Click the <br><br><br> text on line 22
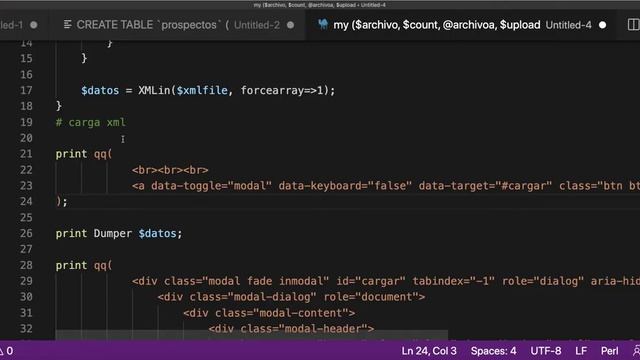The width and height of the screenshot is (640, 360). (170, 170)
